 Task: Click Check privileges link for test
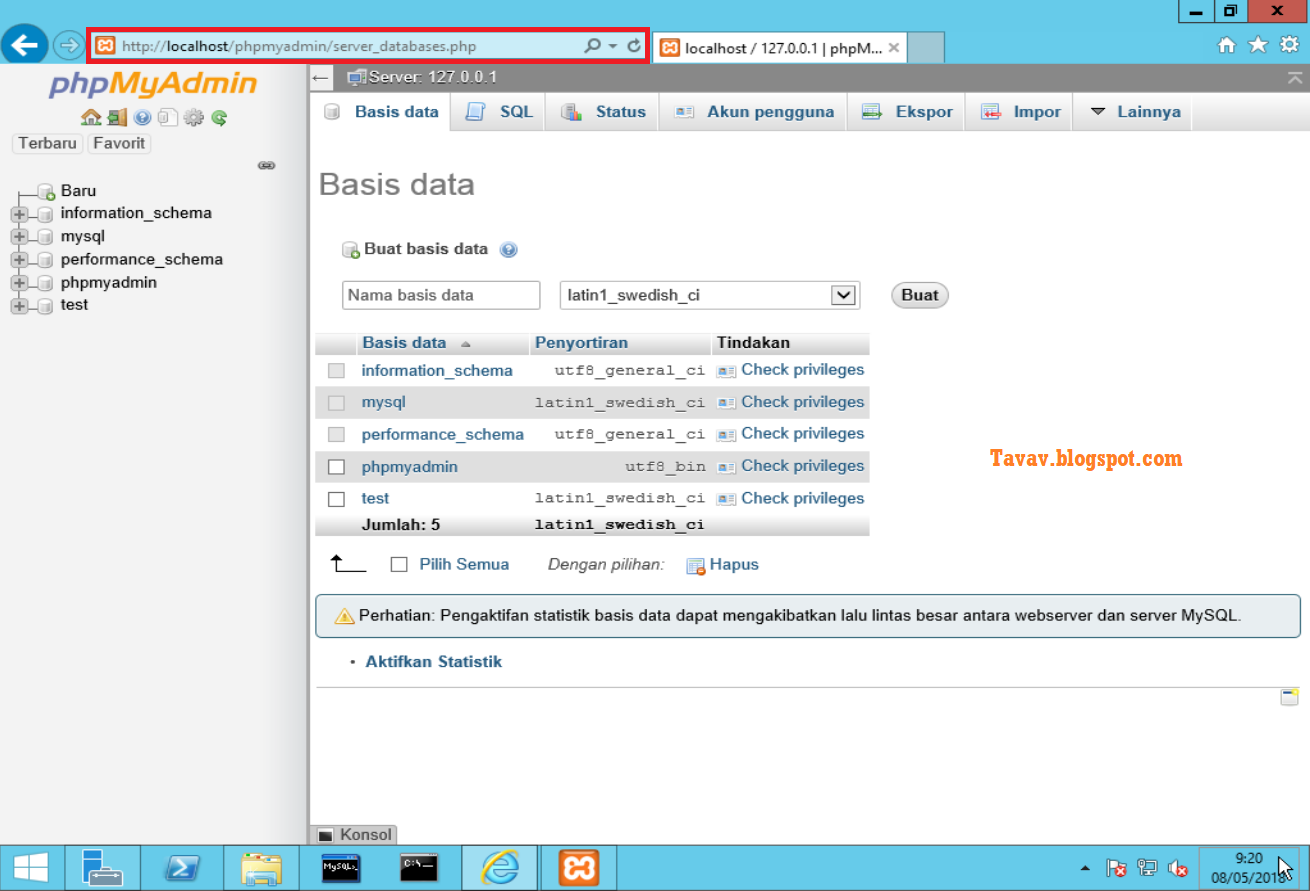[x=802, y=498]
